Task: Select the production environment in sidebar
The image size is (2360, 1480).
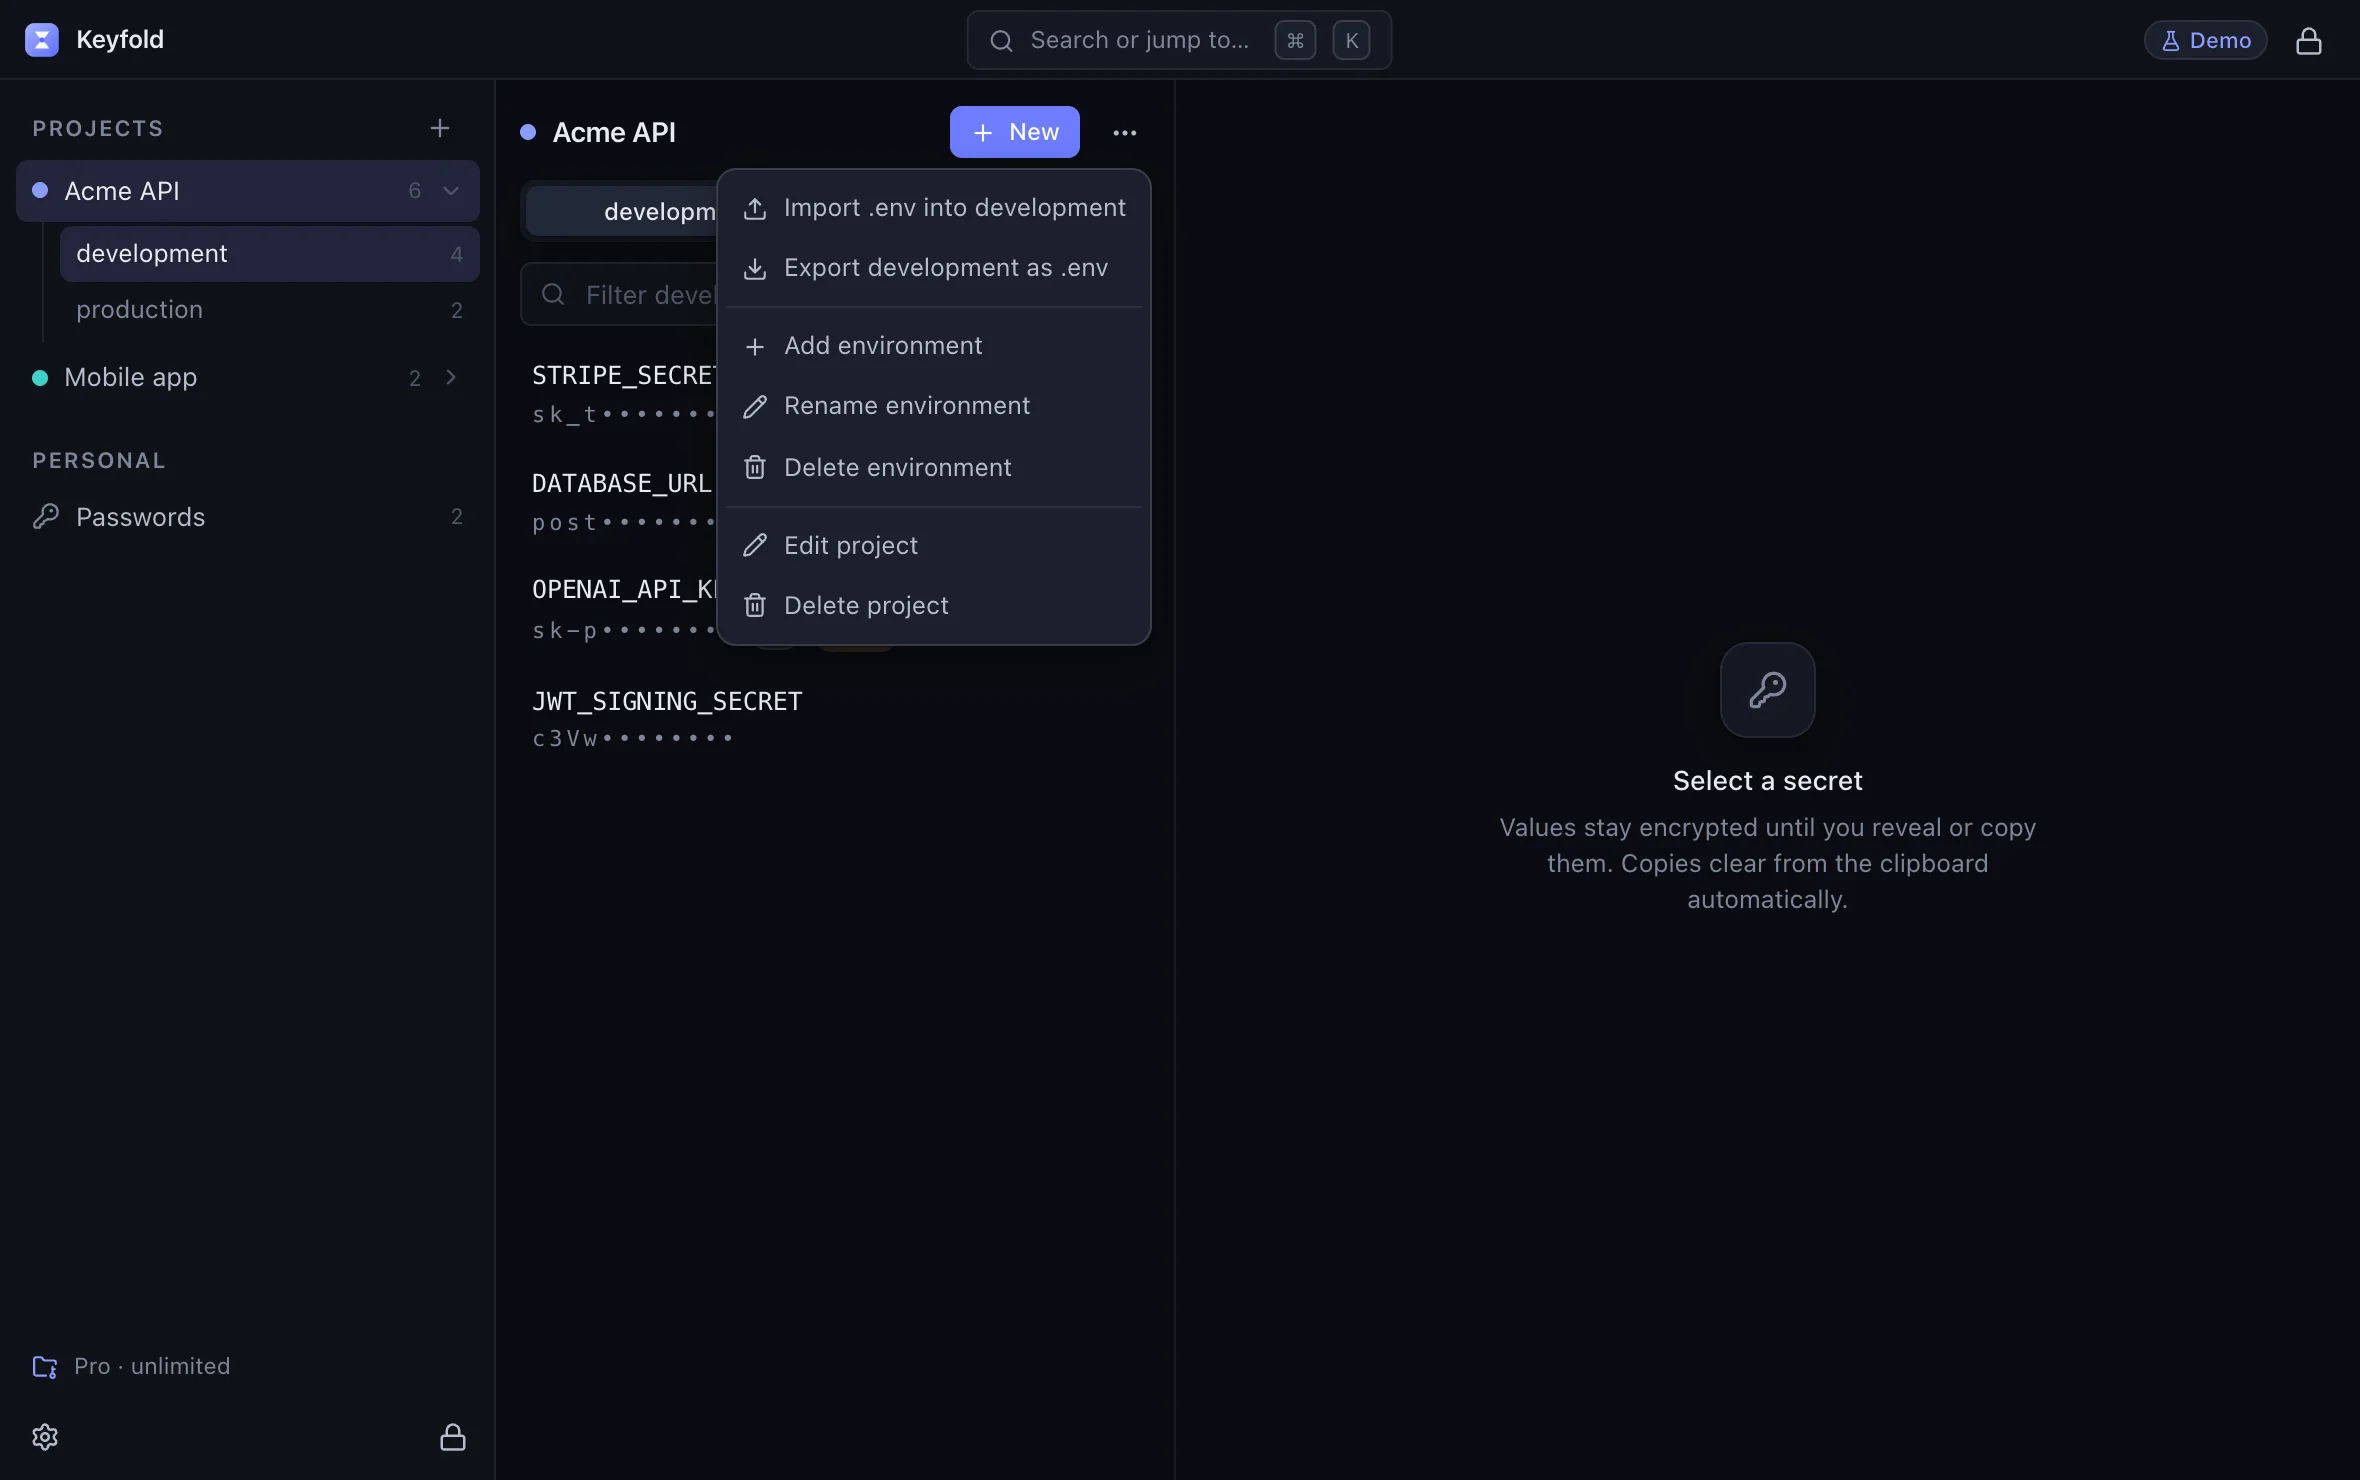Action: (x=270, y=310)
